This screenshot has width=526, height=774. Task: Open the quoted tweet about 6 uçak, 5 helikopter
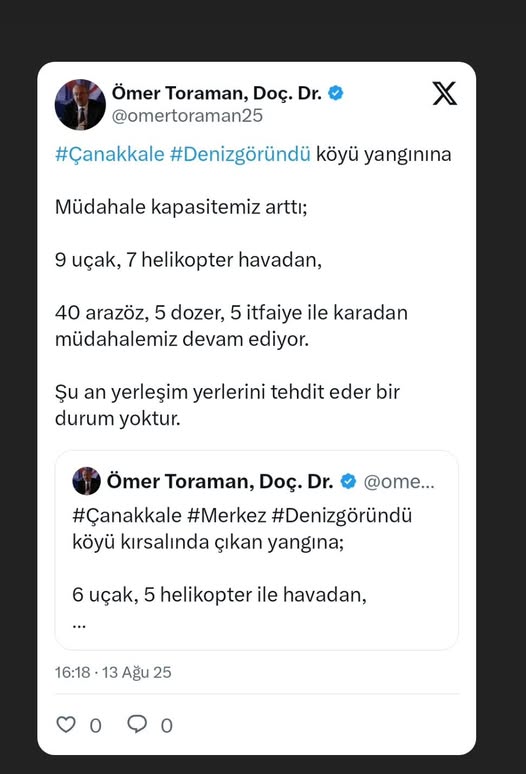click(x=257, y=550)
